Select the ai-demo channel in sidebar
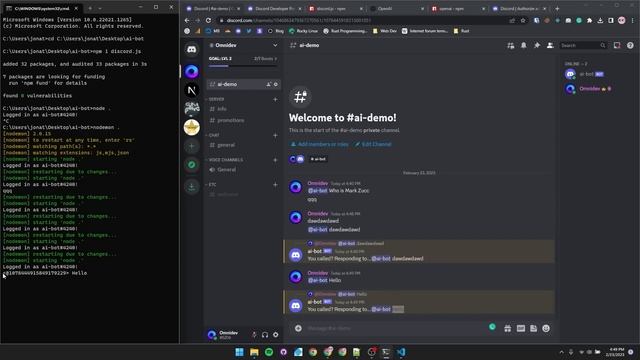Image resolution: width=640 pixels, height=360 pixels. [x=243, y=84]
